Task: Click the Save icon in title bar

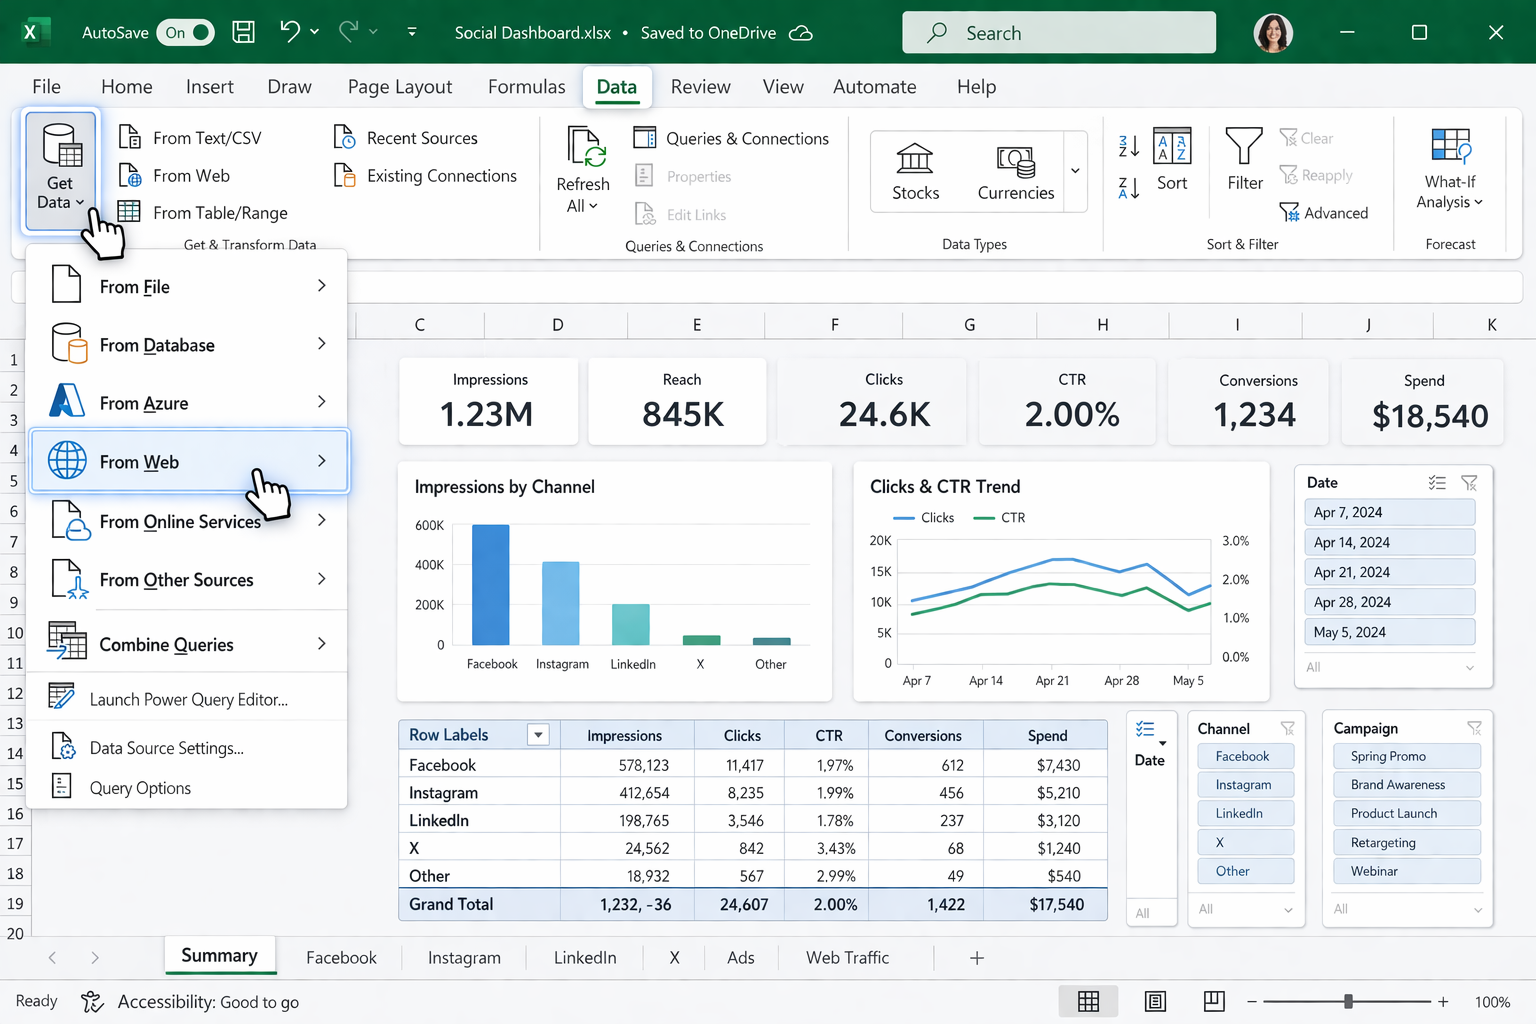Action: [x=243, y=32]
